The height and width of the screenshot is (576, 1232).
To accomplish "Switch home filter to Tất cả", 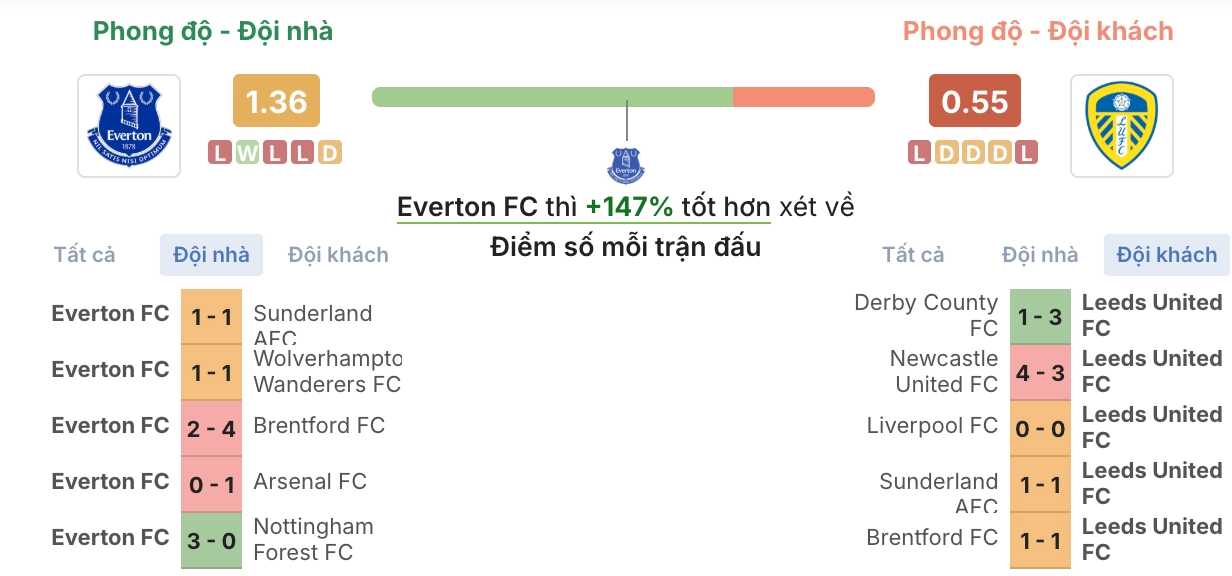I will click(85, 254).
